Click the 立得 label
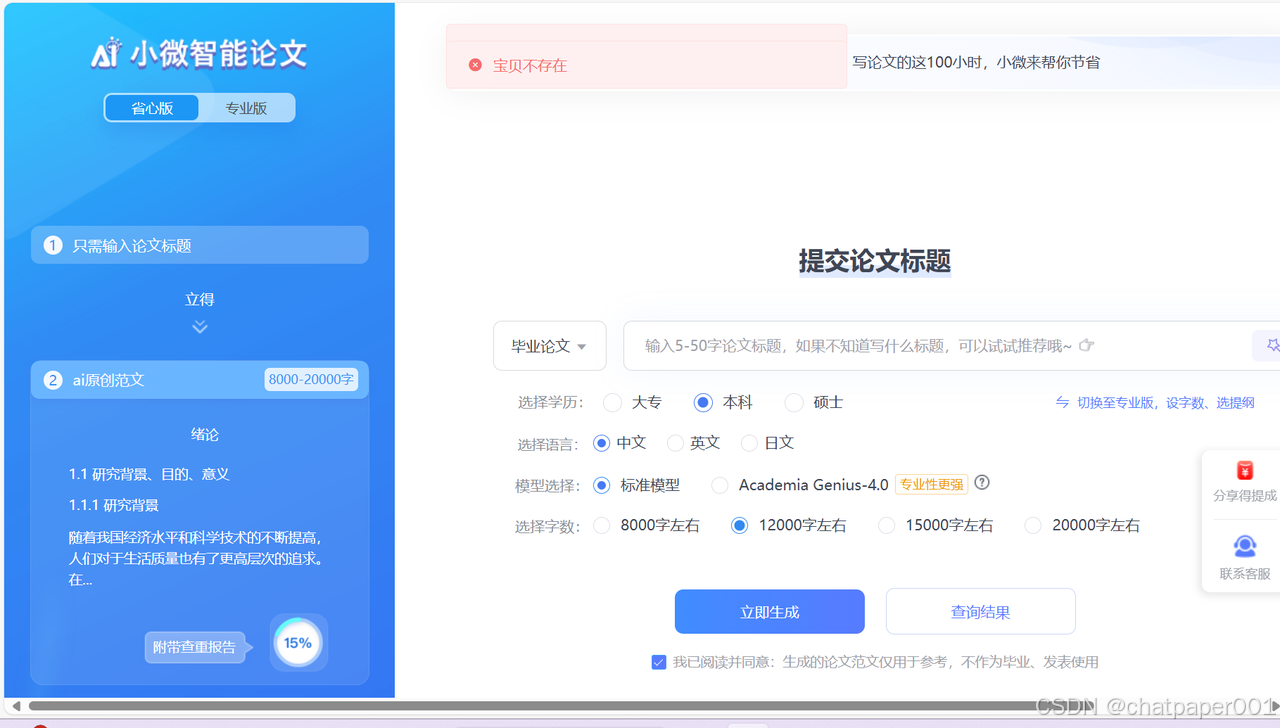Viewport: 1280px width, 728px height. coord(200,299)
